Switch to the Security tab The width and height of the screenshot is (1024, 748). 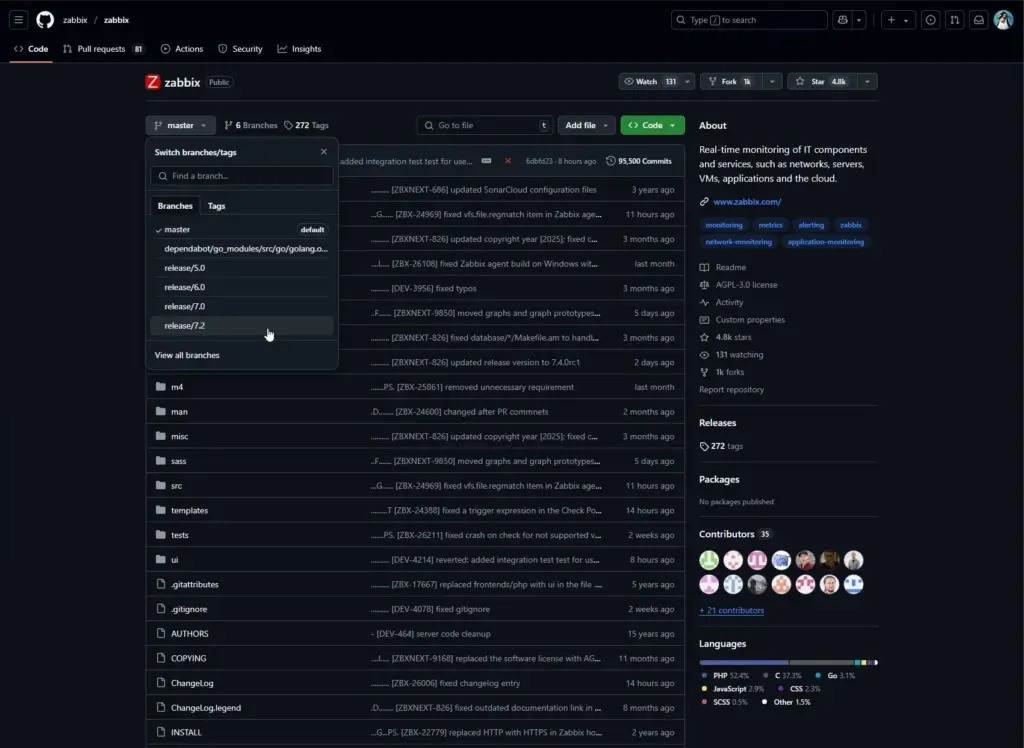tap(240, 49)
